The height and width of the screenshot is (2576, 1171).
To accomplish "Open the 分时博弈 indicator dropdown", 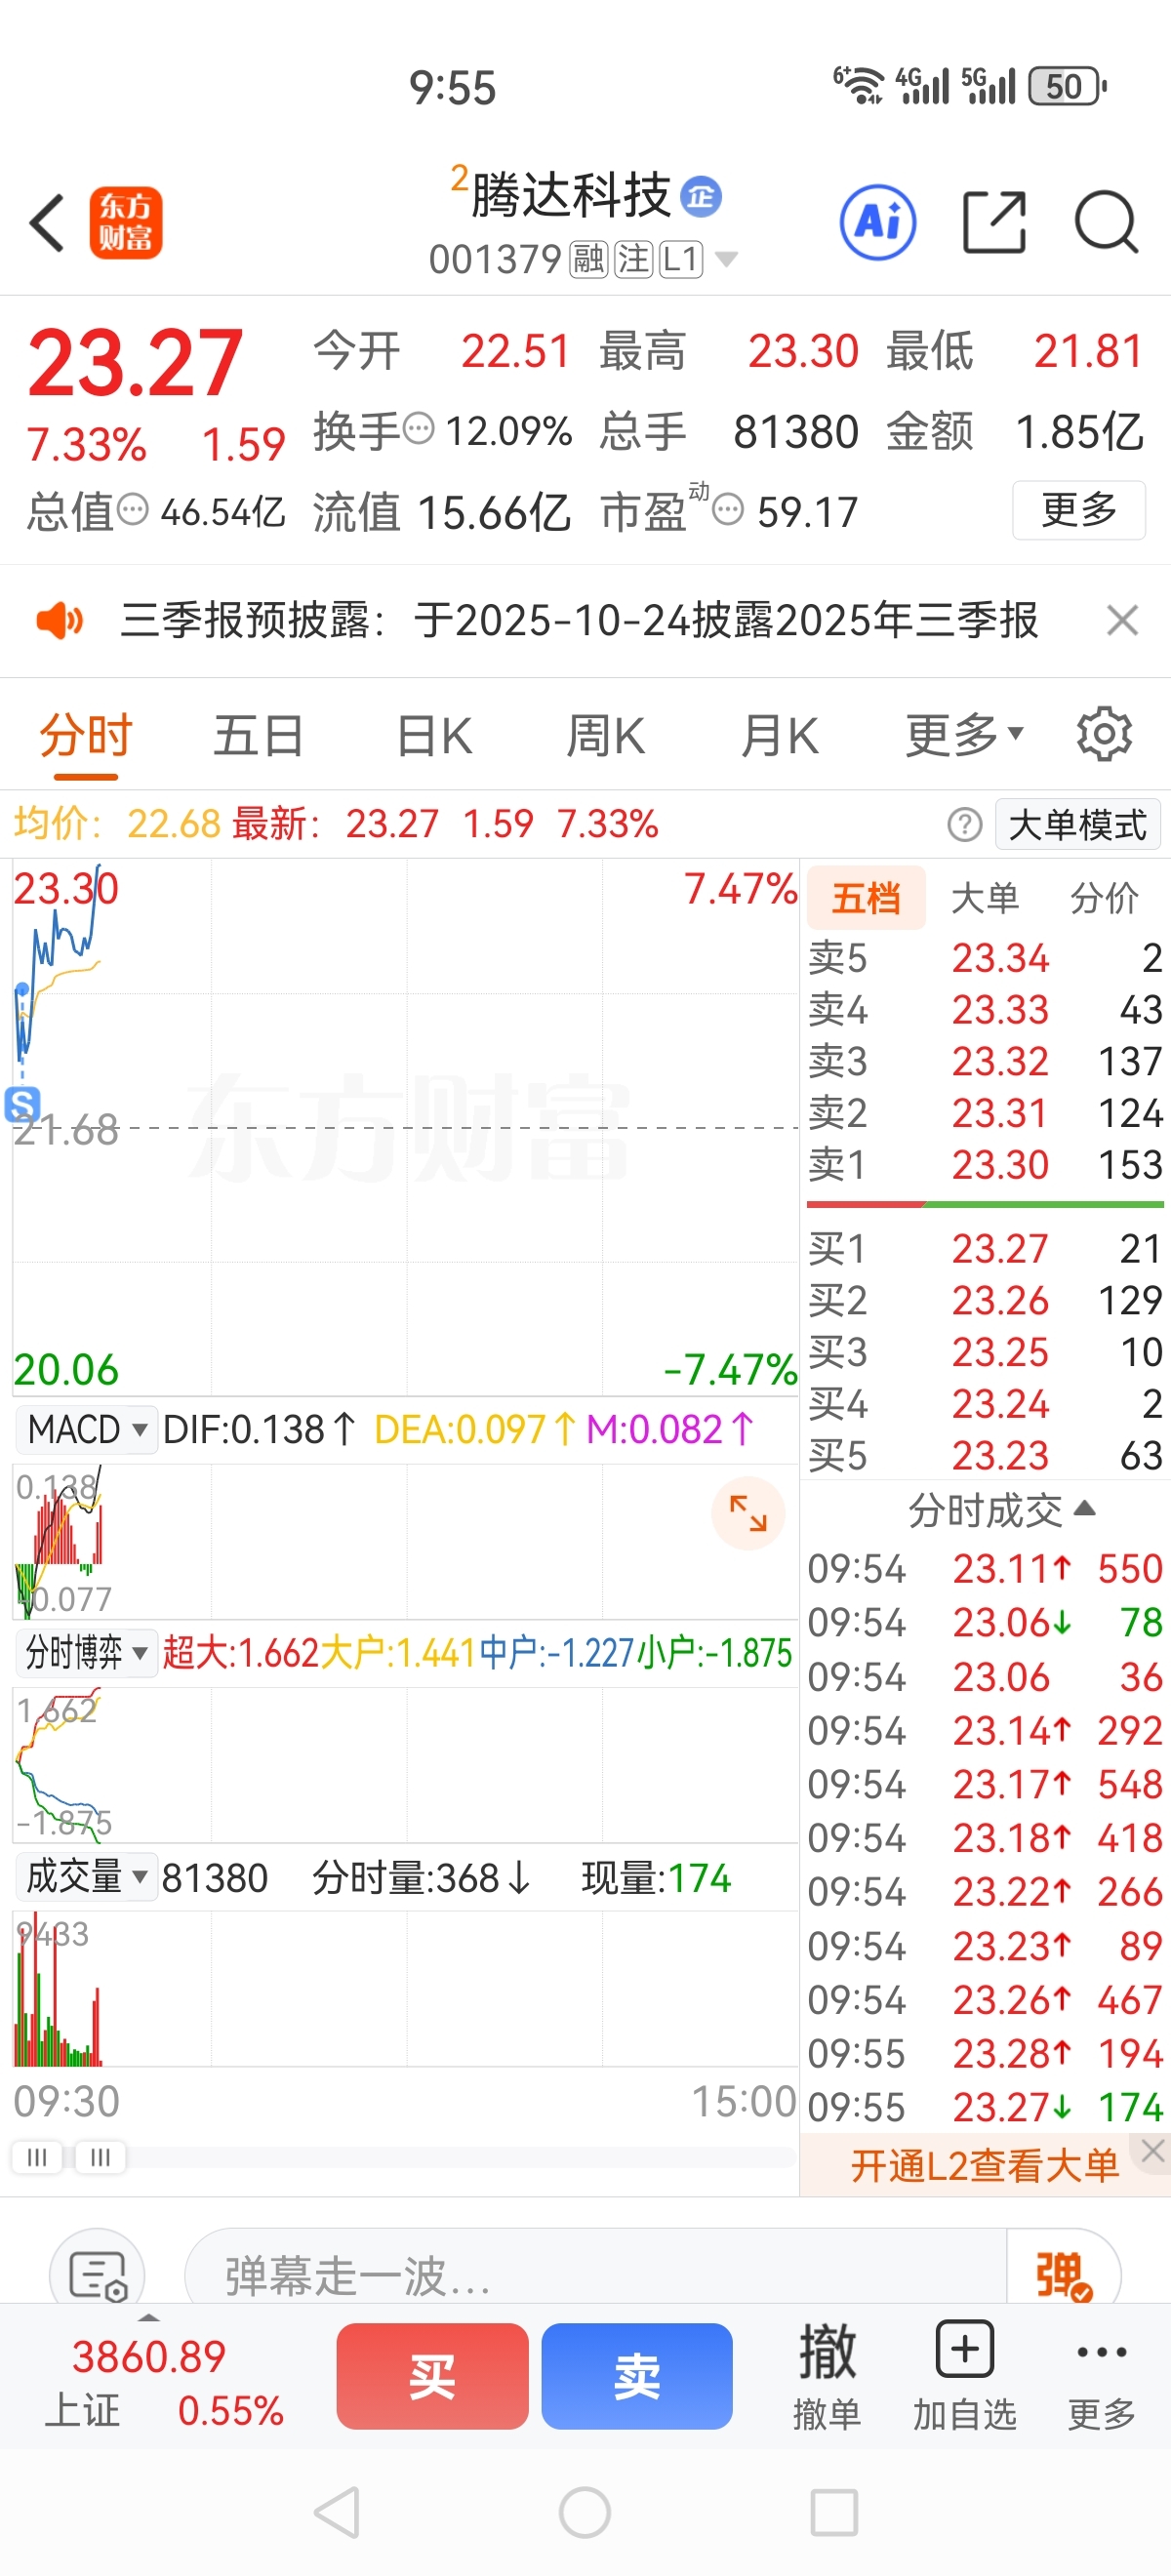I will click(x=87, y=1653).
